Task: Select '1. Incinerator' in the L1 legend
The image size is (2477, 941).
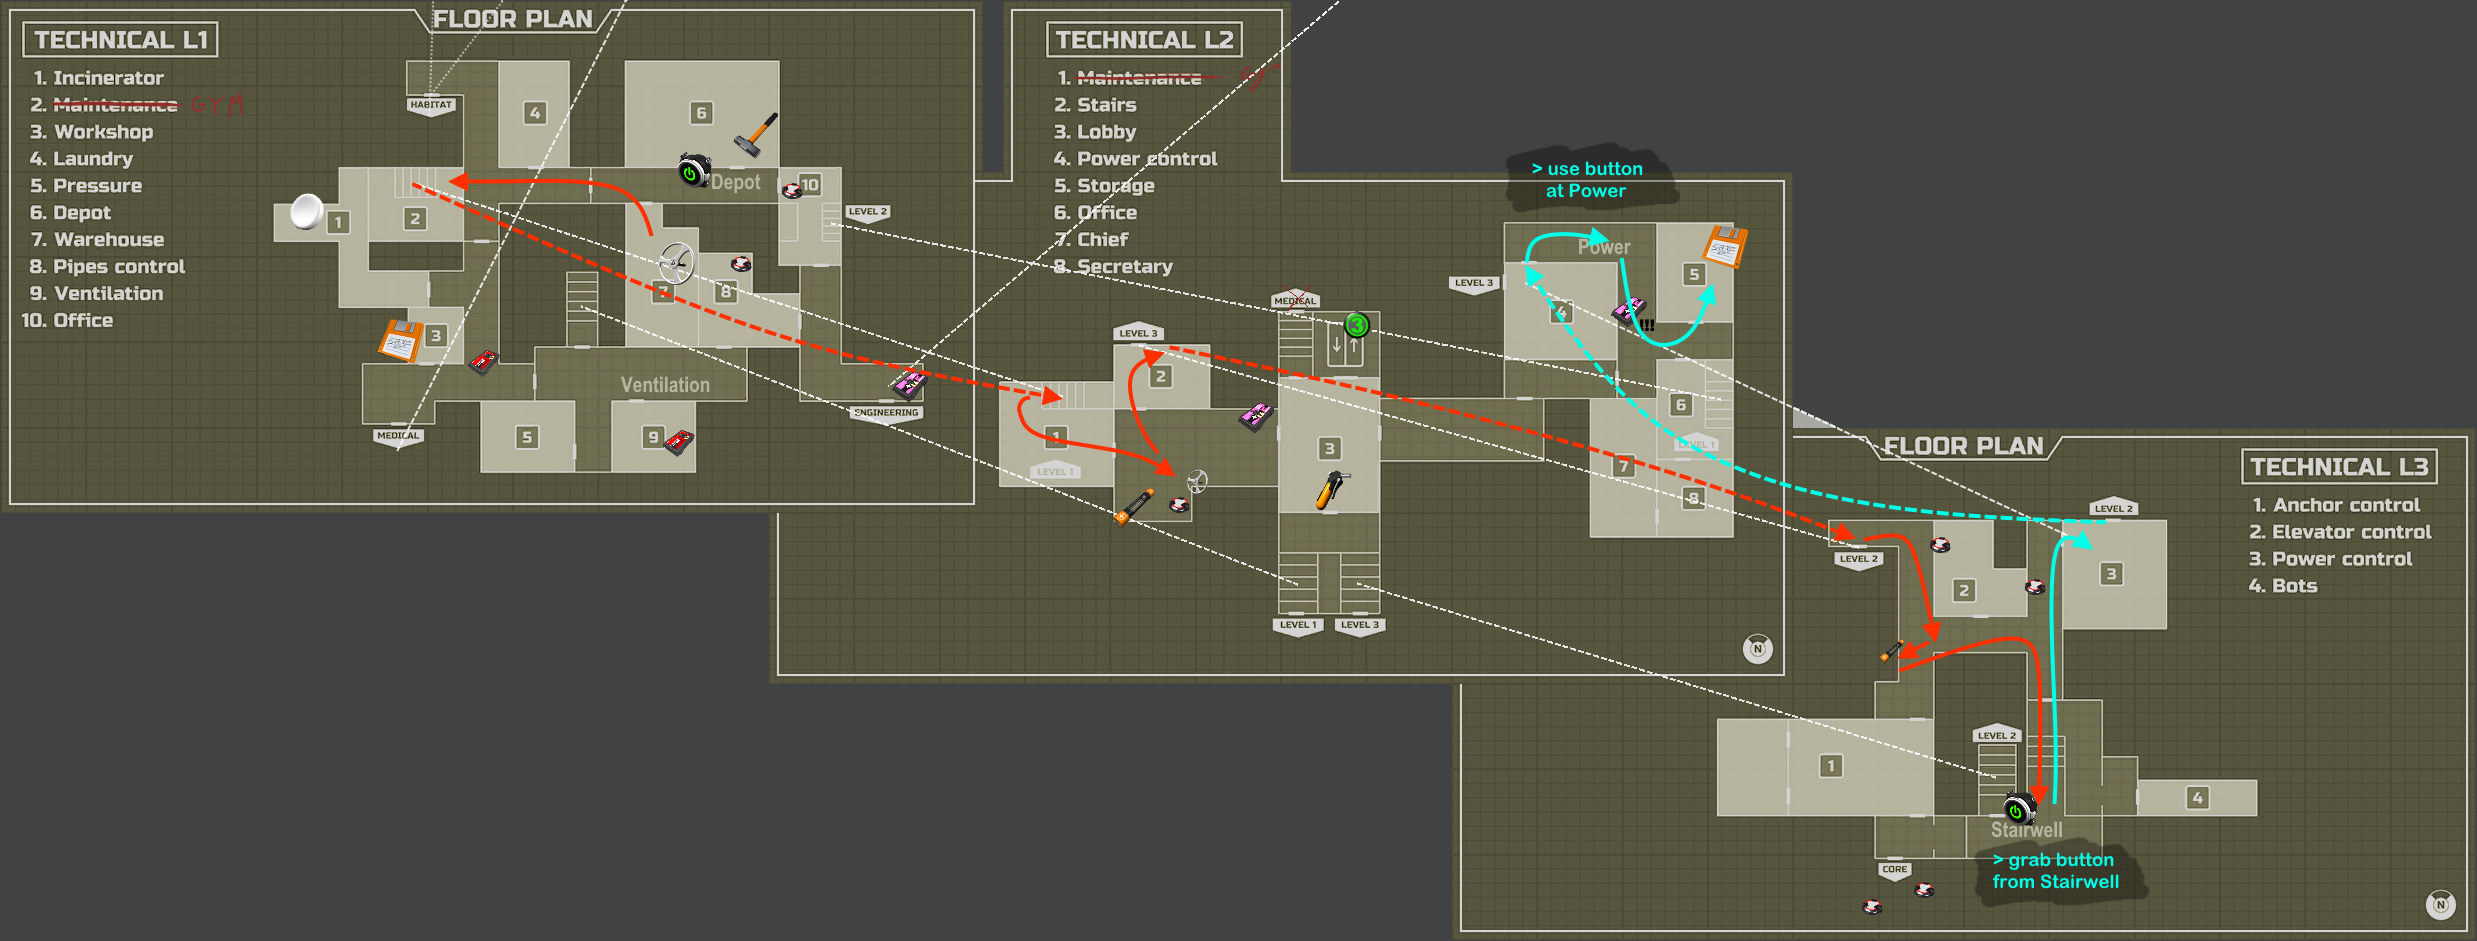Action: 98,78
